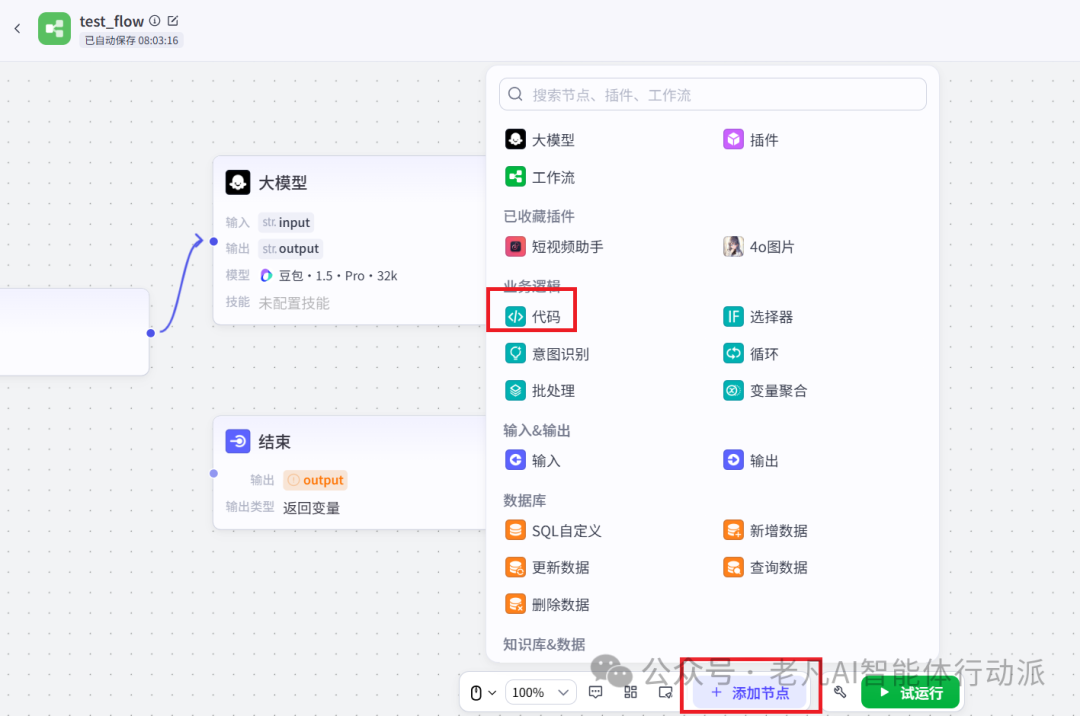
Task: Click the grid layout icon in the toolbar
Action: click(630, 692)
